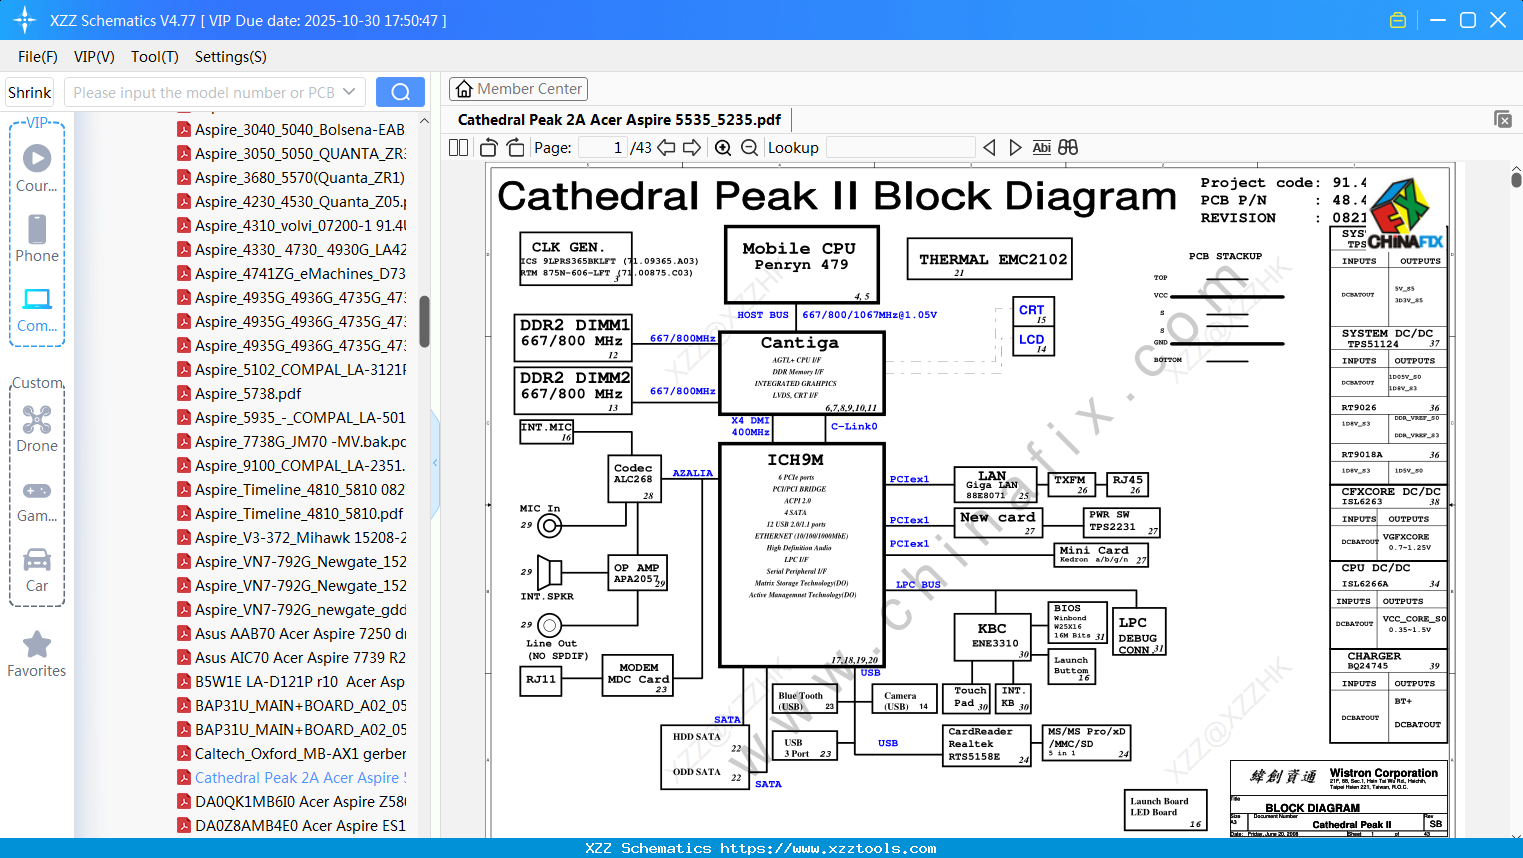Viewport: 1523px width, 858px height.
Task: Collapse the file list panel handle
Action: click(x=435, y=462)
